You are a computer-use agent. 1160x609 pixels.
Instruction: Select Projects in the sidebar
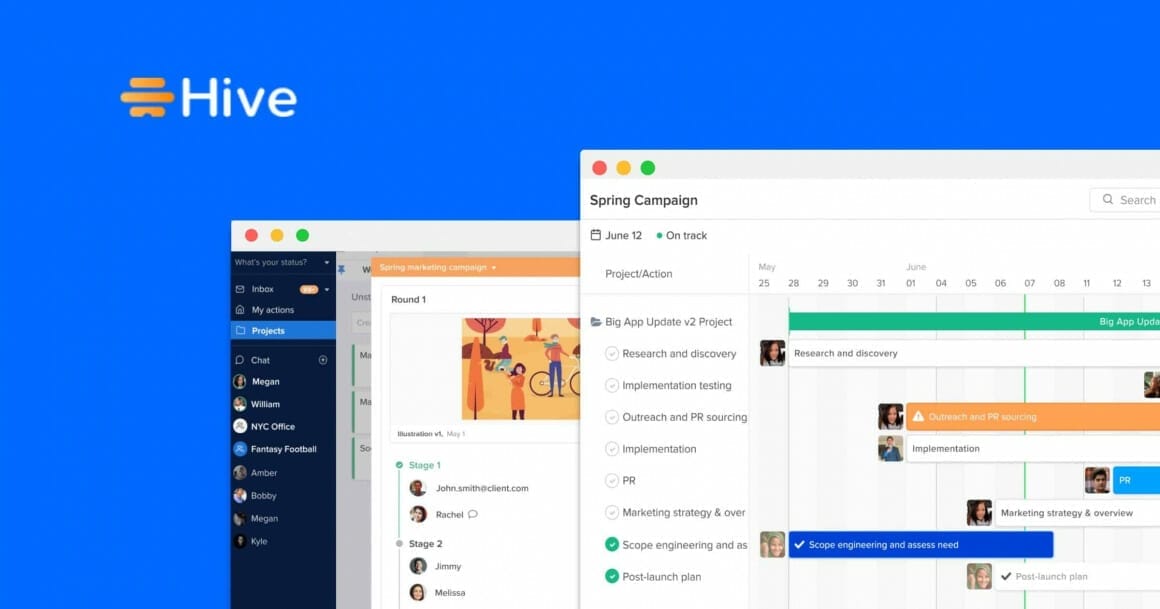pyautogui.click(x=270, y=329)
